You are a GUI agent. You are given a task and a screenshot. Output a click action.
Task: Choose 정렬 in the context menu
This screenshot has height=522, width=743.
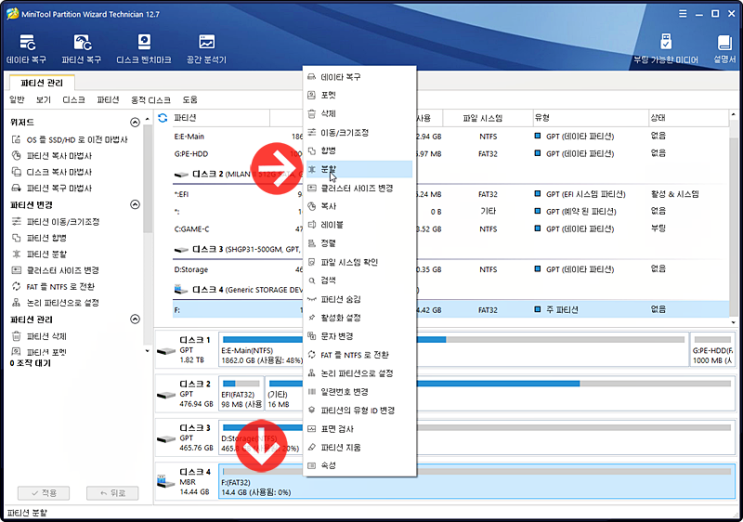[359, 243]
